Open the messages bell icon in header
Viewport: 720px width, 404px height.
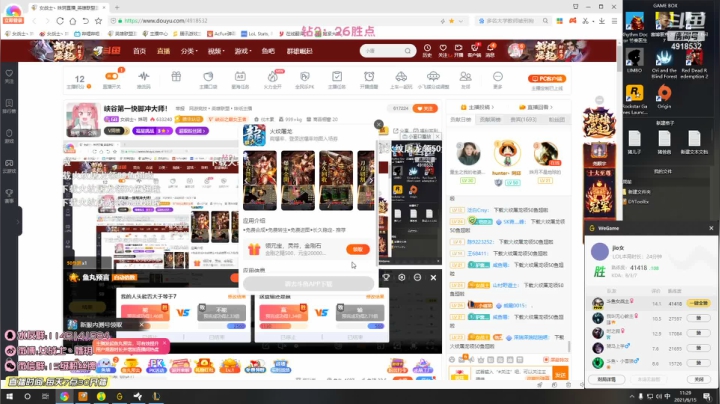(x=490, y=48)
